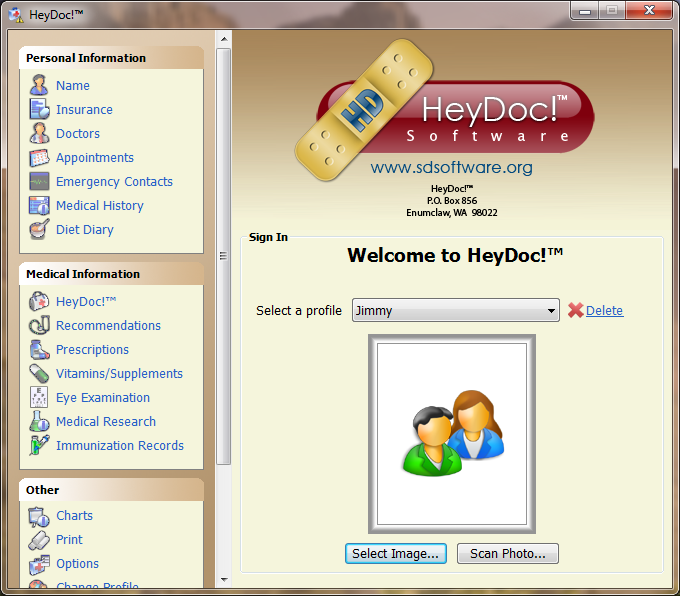Visit www.sdsoftware.org link

pyautogui.click(x=451, y=167)
